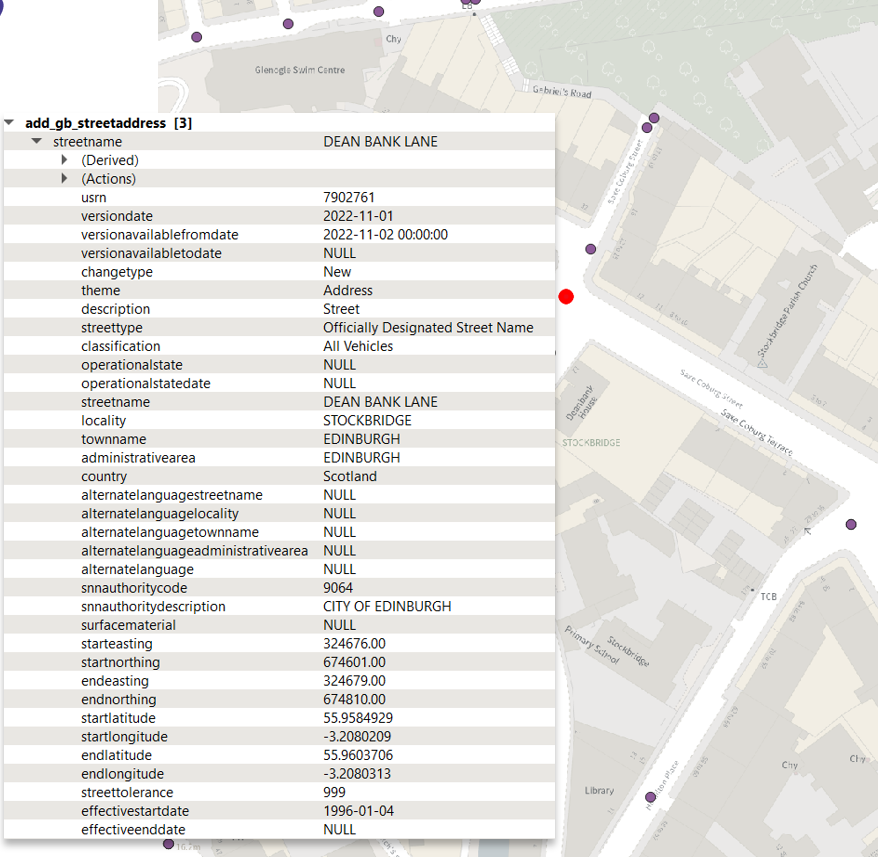This screenshot has height=861, width=878.
Task: Select the purple point near Saxe Coburg Terrace
Action: coord(851,524)
